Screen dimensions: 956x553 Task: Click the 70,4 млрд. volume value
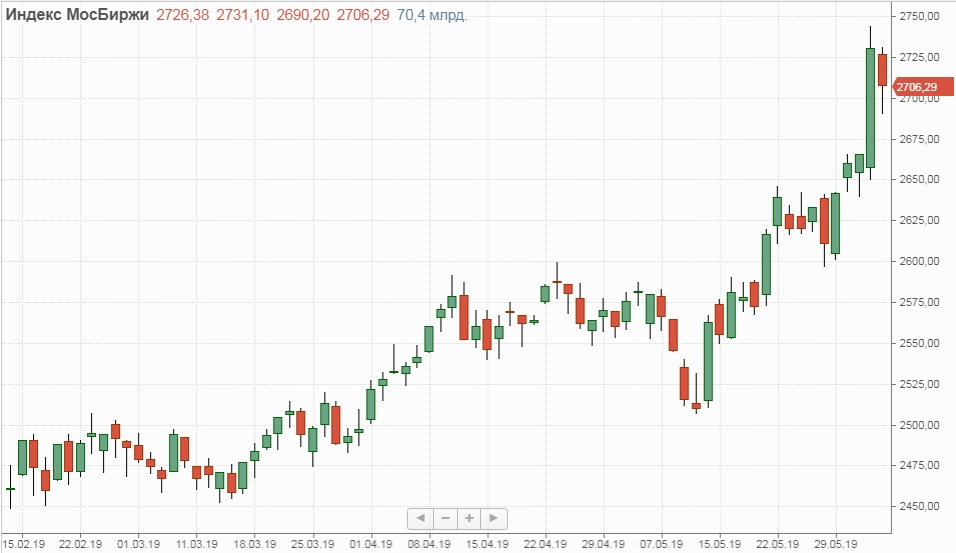[432, 15]
